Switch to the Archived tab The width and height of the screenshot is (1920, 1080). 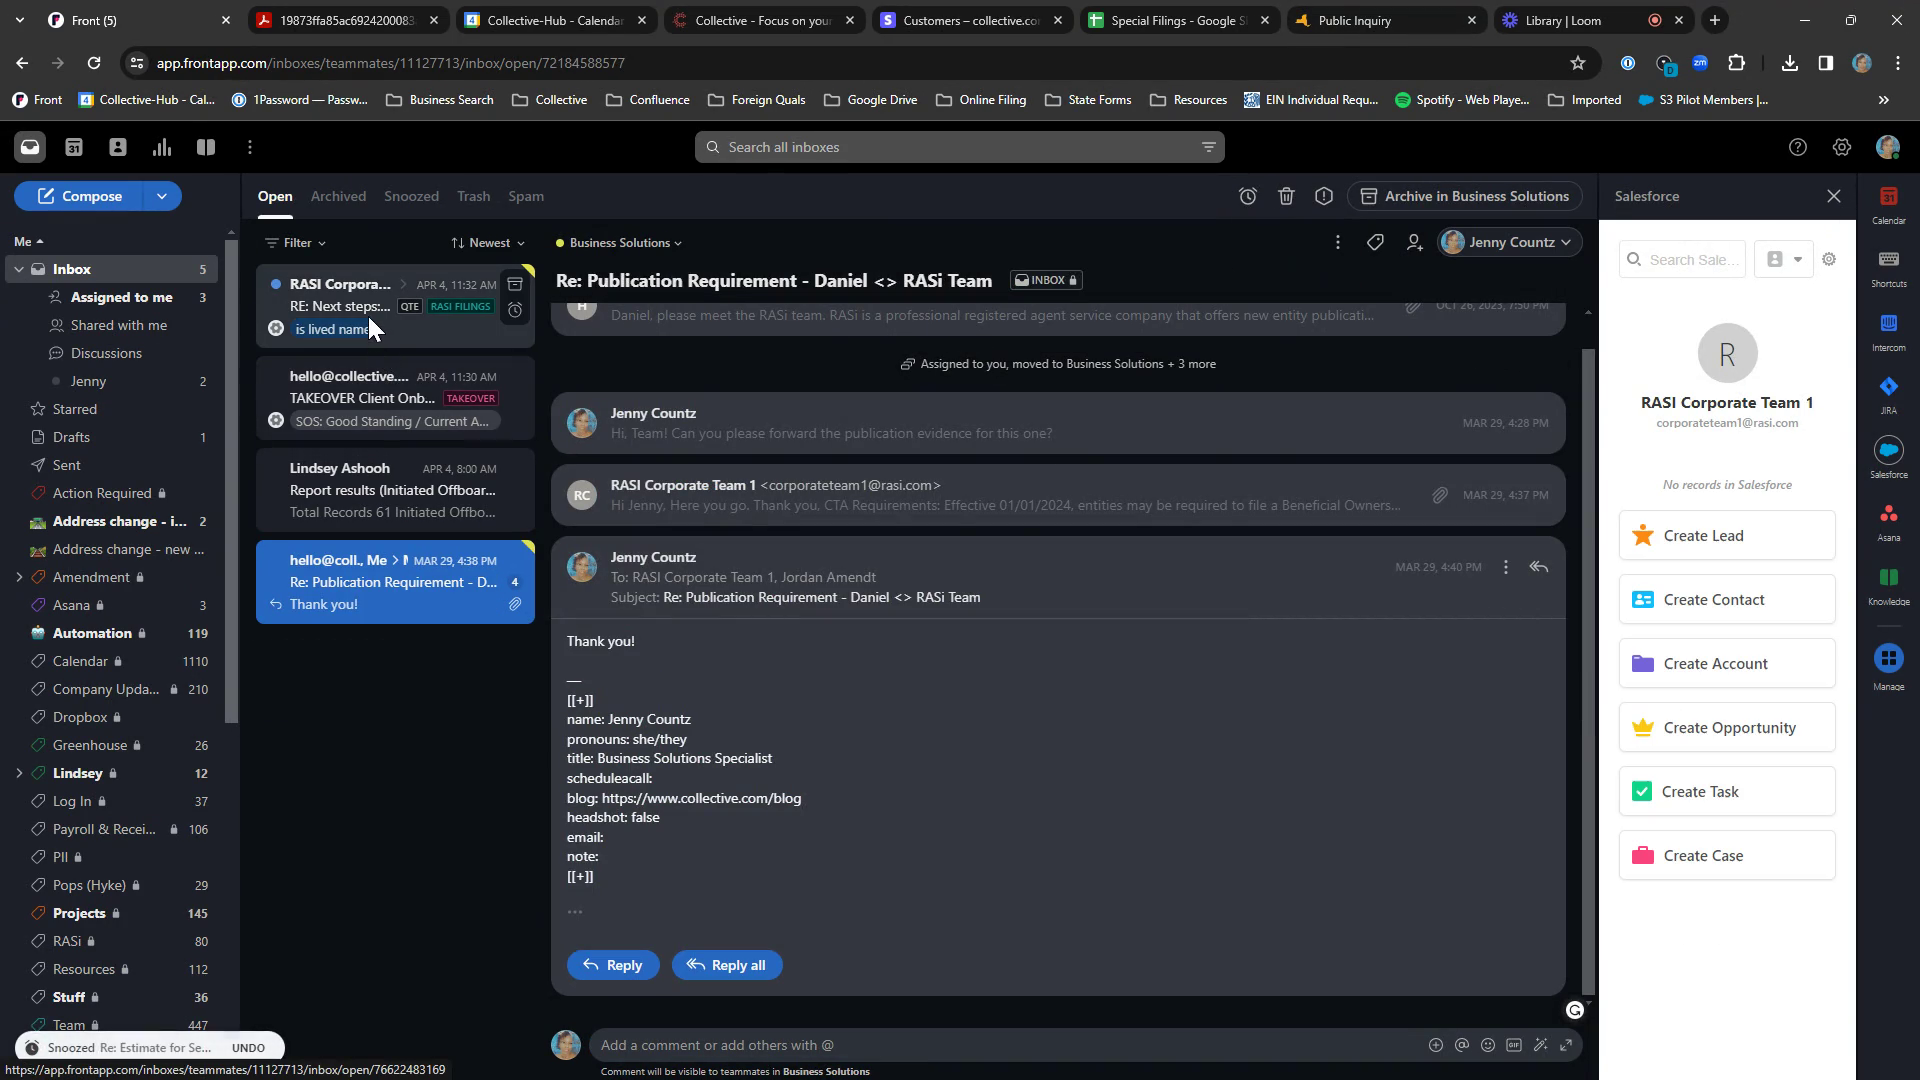(338, 197)
